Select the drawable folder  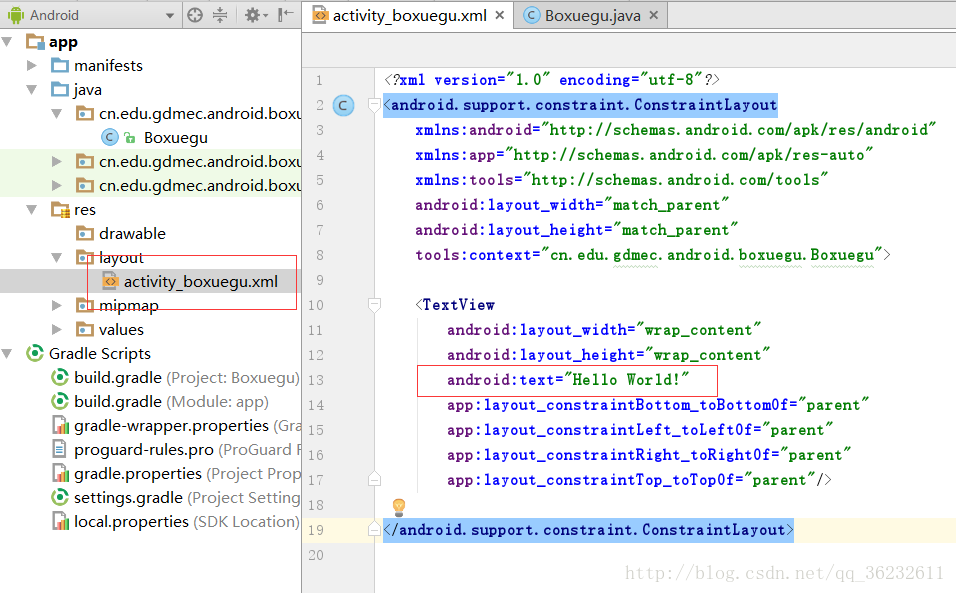[132, 233]
